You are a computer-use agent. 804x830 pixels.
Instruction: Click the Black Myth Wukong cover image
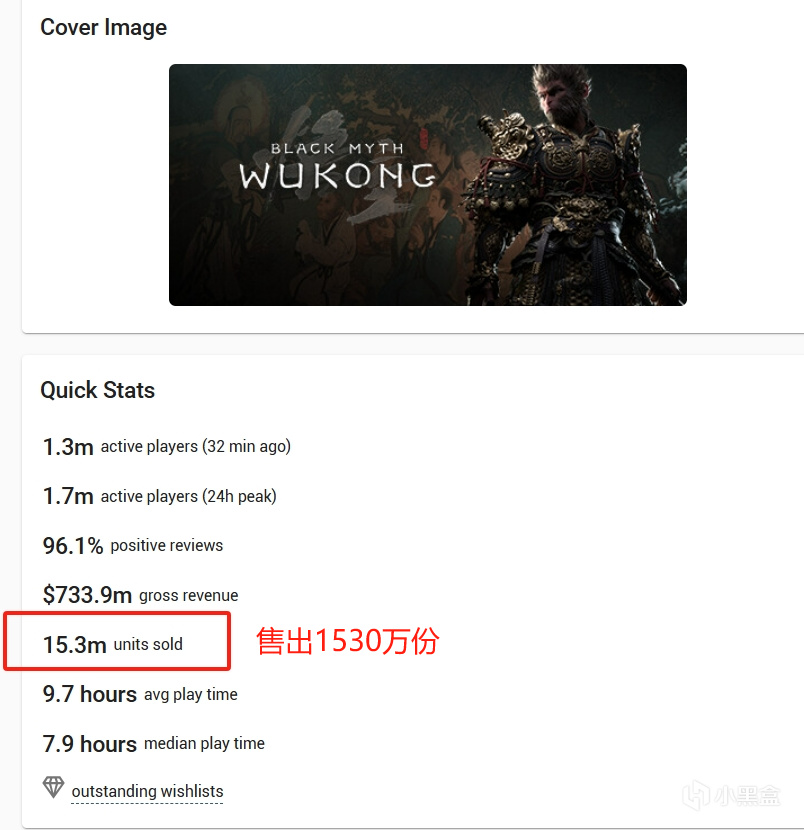tap(428, 185)
